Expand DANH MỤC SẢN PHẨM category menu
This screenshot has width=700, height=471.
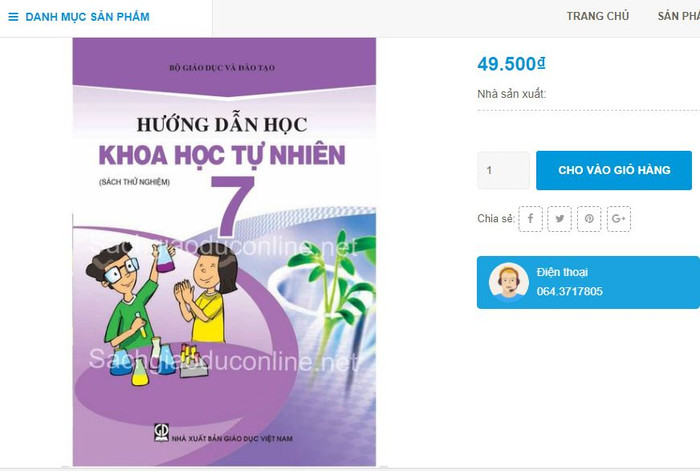[88, 17]
